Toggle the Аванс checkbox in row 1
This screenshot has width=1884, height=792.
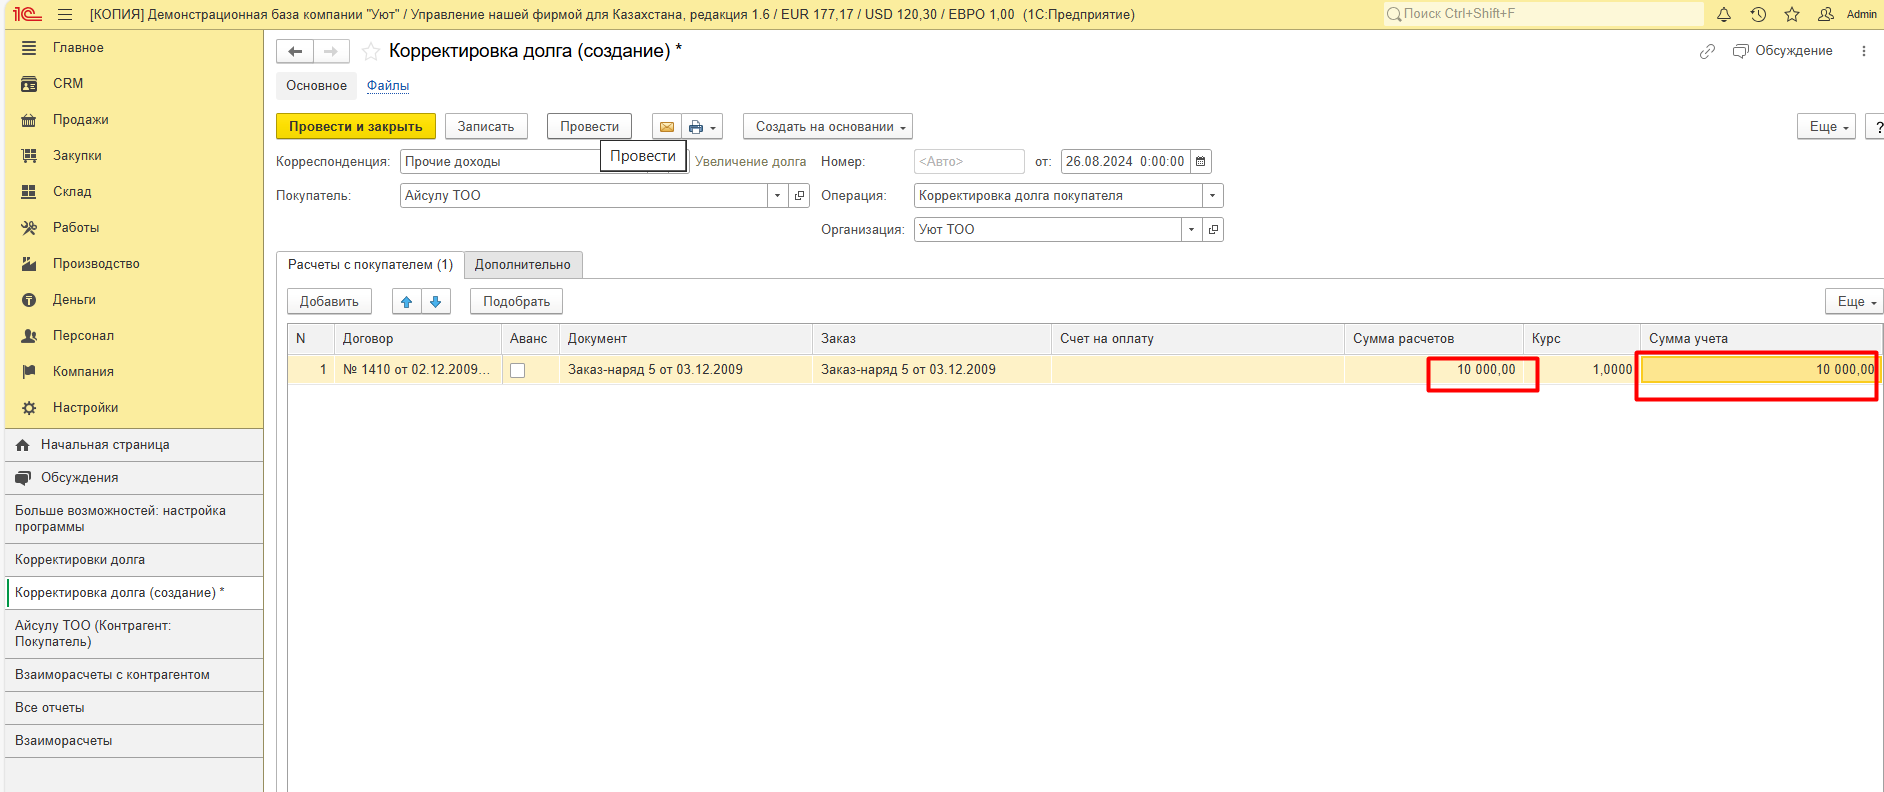[517, 370]
